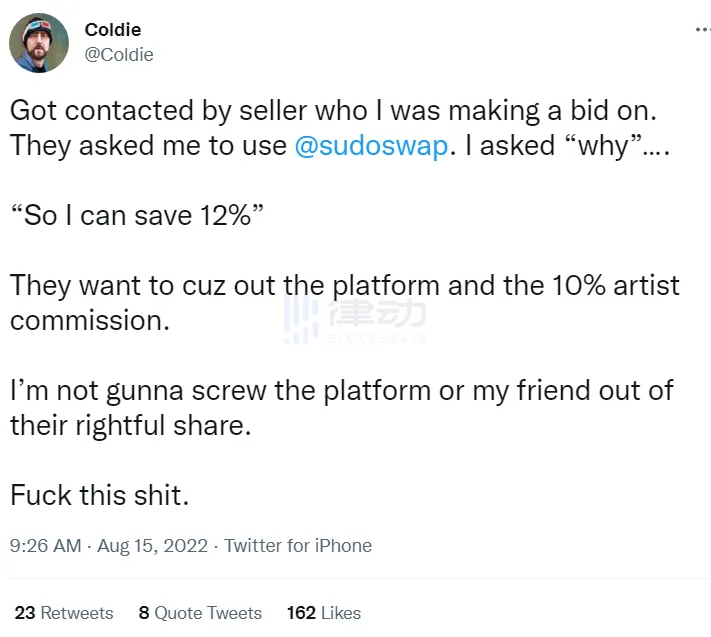Viewport: 711px width, 637px height.
Task: Open the @sudoswap mention link
Action: tap(371, 145)
